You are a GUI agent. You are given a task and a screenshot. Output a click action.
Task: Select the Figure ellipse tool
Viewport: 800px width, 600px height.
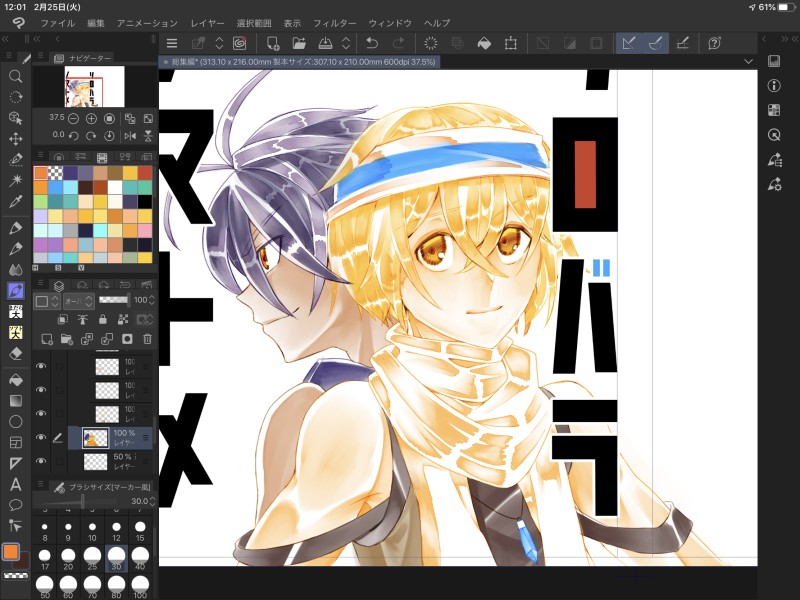click(15, 421)
